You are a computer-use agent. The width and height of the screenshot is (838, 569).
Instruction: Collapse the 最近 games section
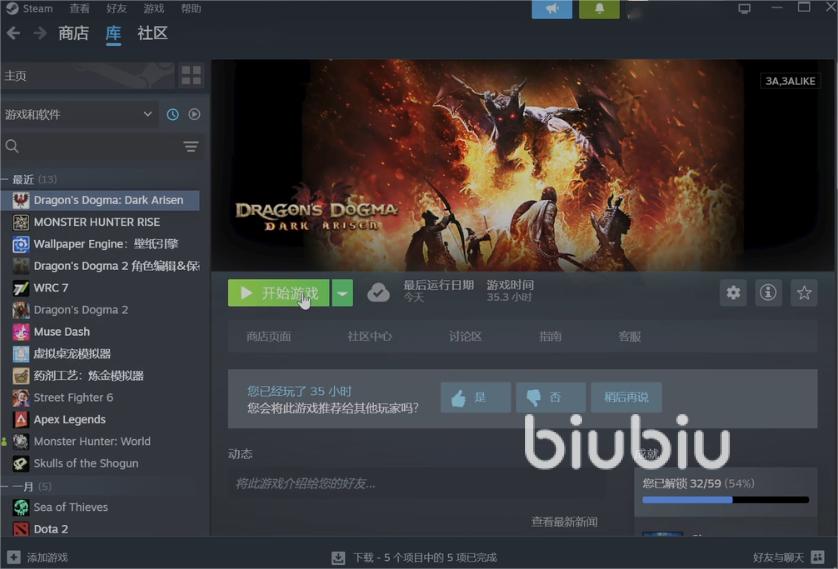point(6,179)
